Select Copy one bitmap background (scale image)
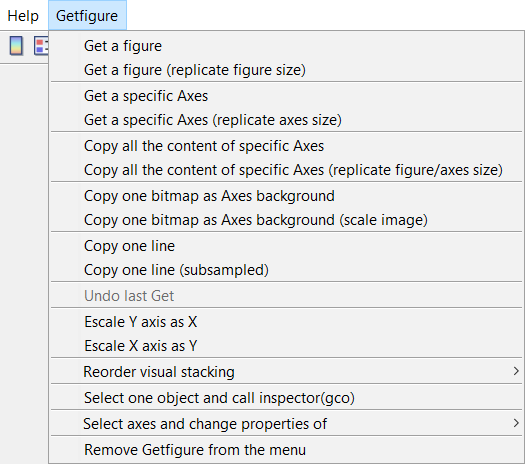 point(286,220)
